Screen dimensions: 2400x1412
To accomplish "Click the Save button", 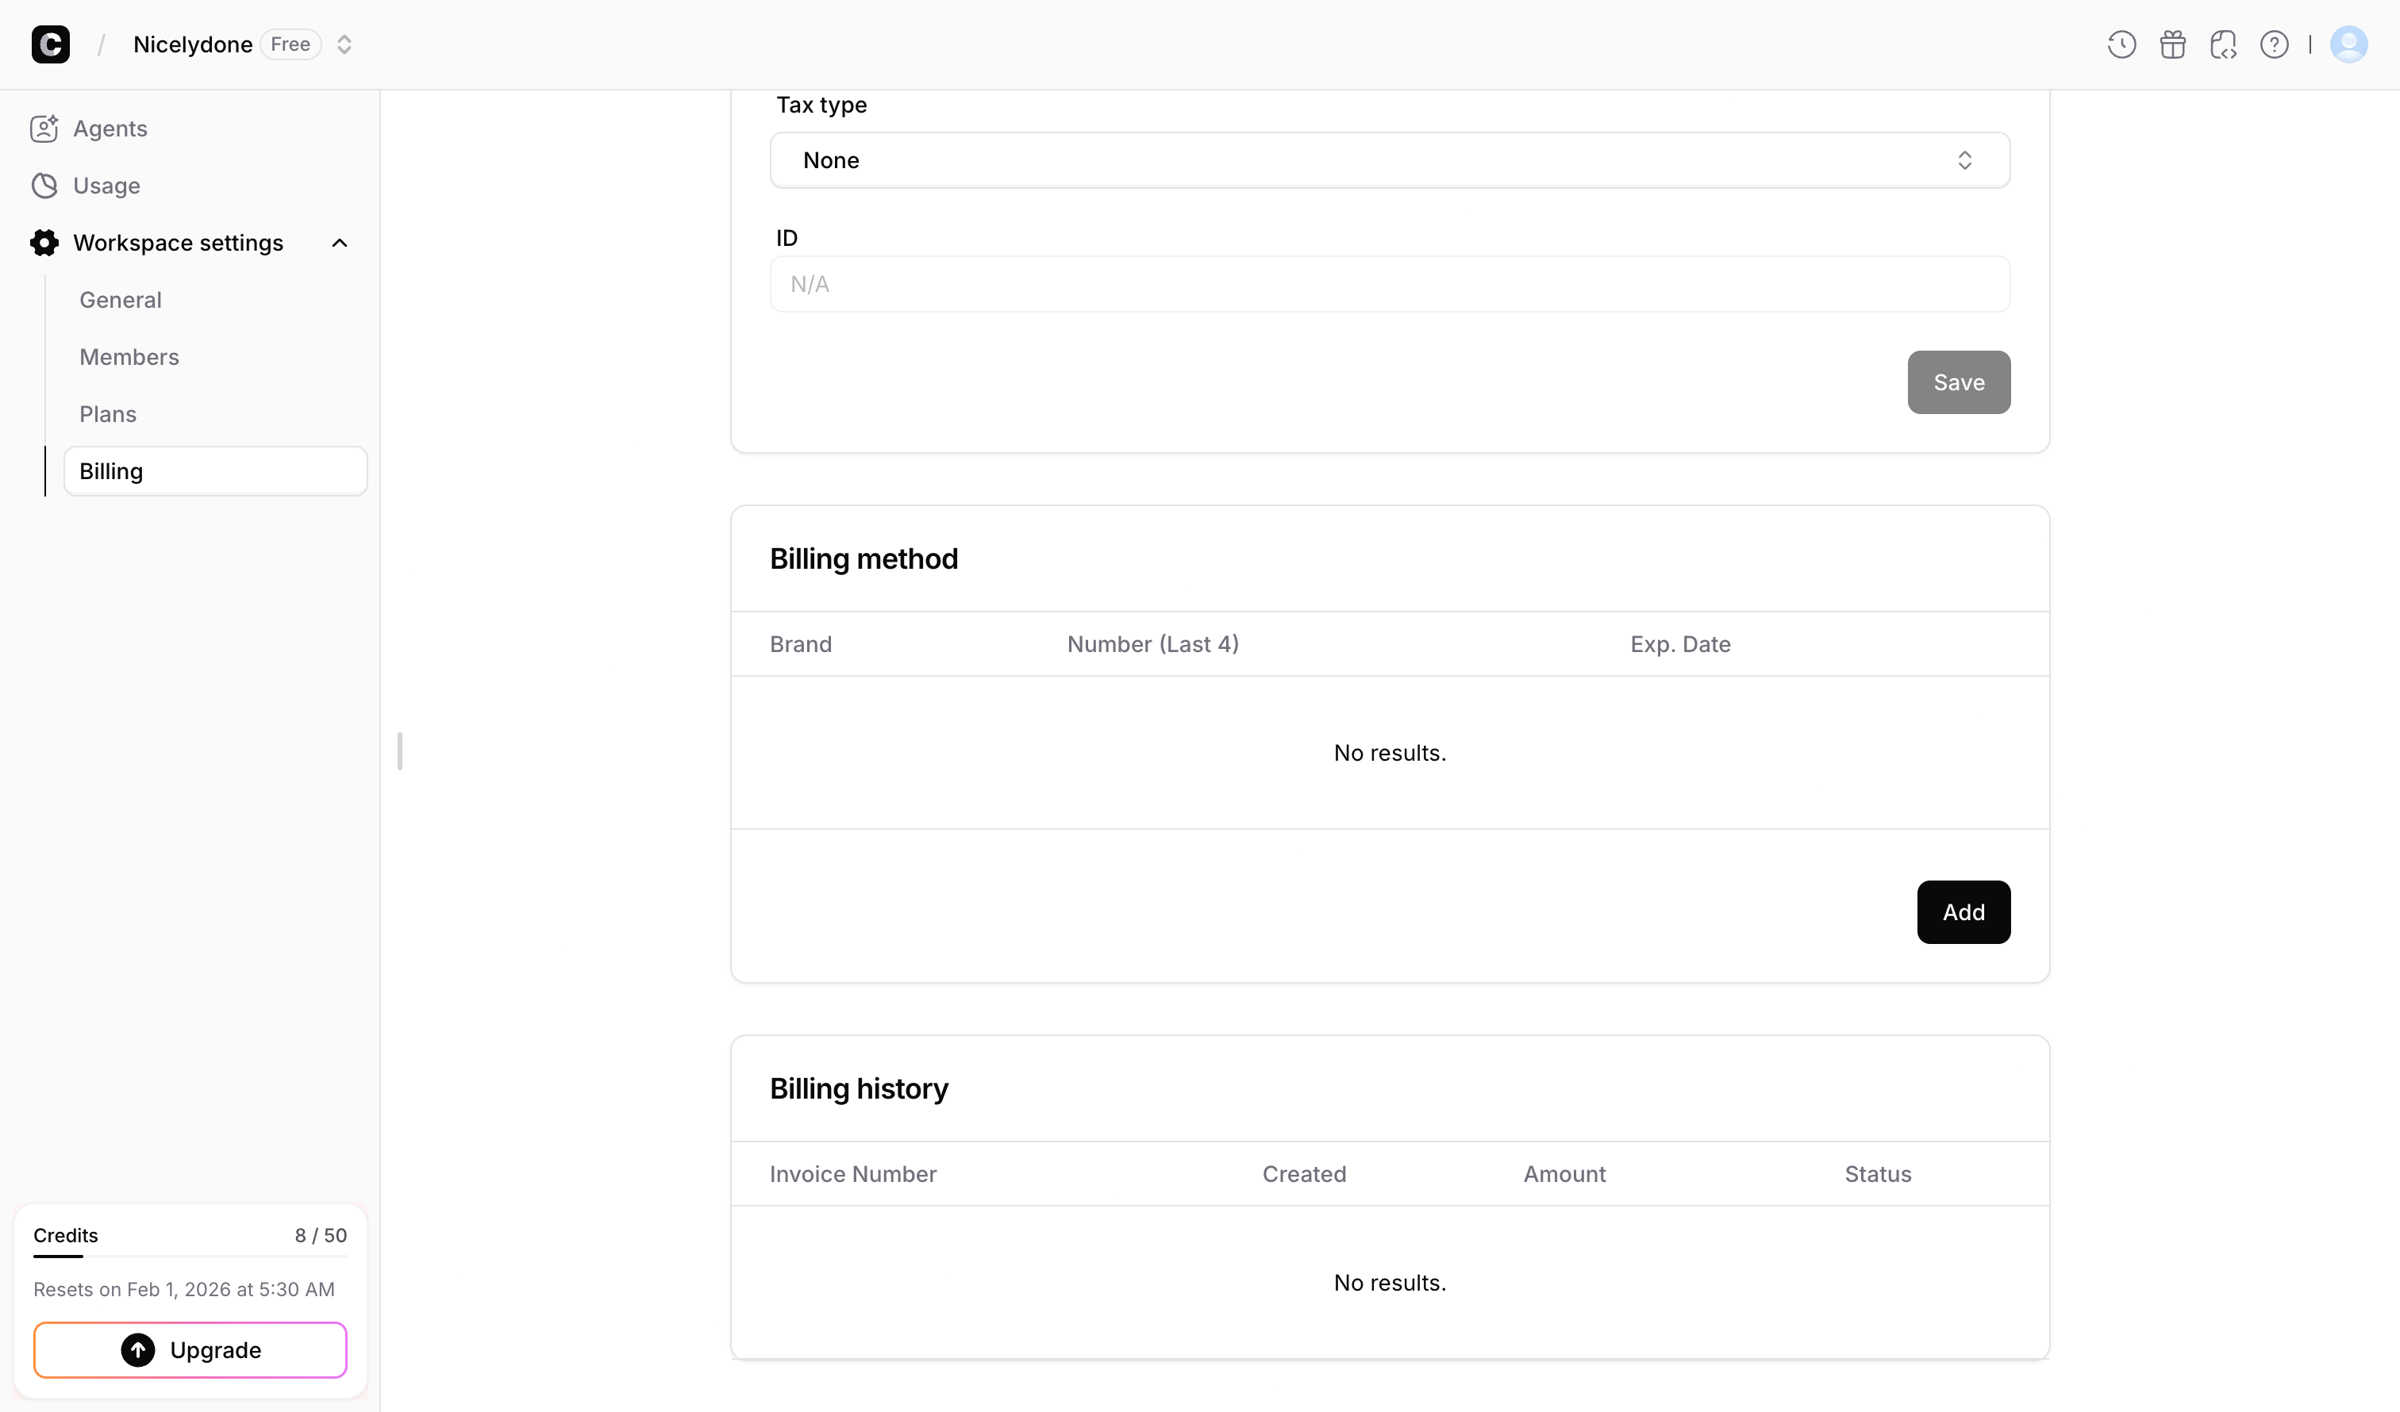I will [x=1958, y=382].
